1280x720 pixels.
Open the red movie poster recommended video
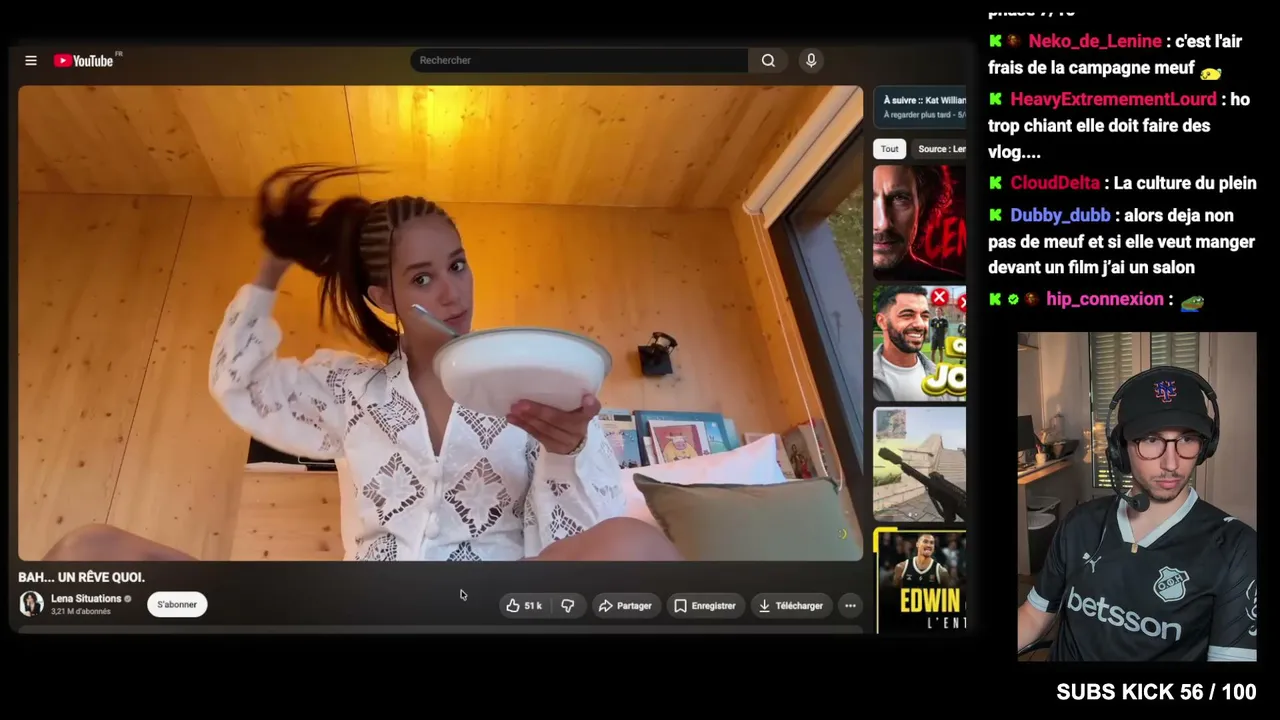(x=920, y=222)
